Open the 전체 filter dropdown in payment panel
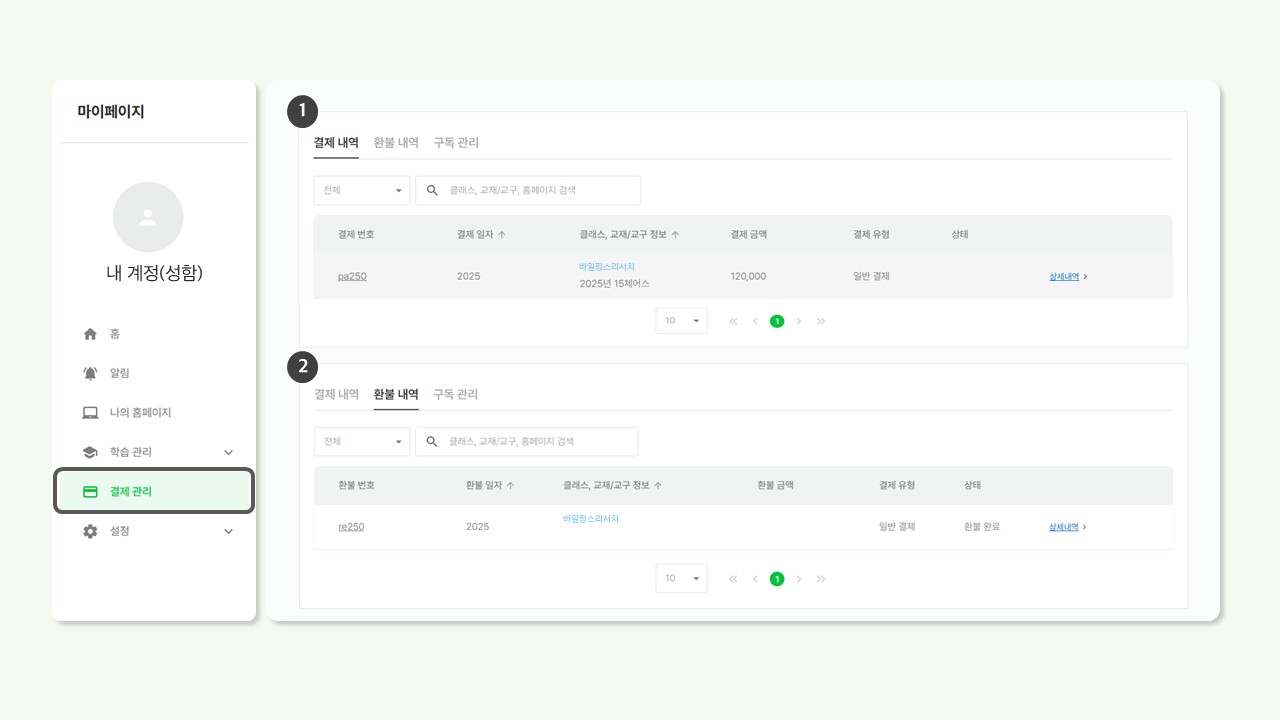 tap(361, 190)
